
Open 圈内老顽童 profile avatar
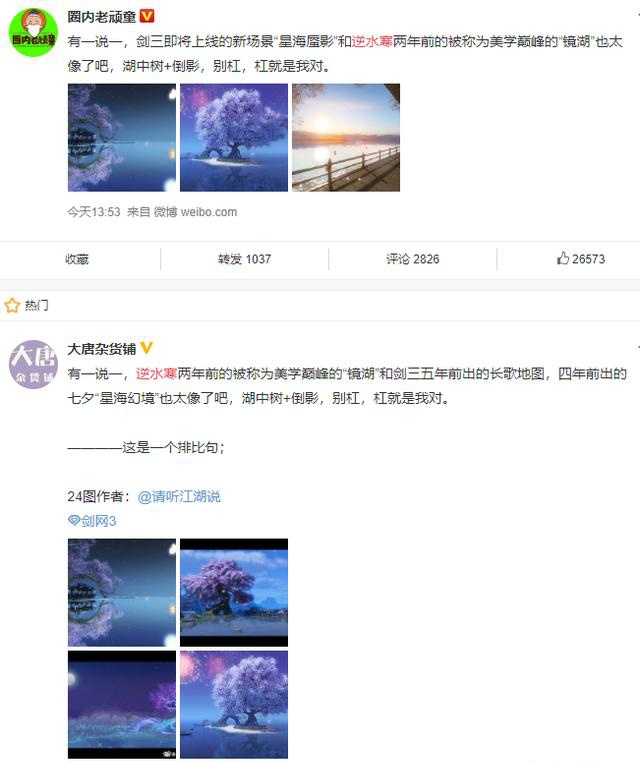[33, 33]
